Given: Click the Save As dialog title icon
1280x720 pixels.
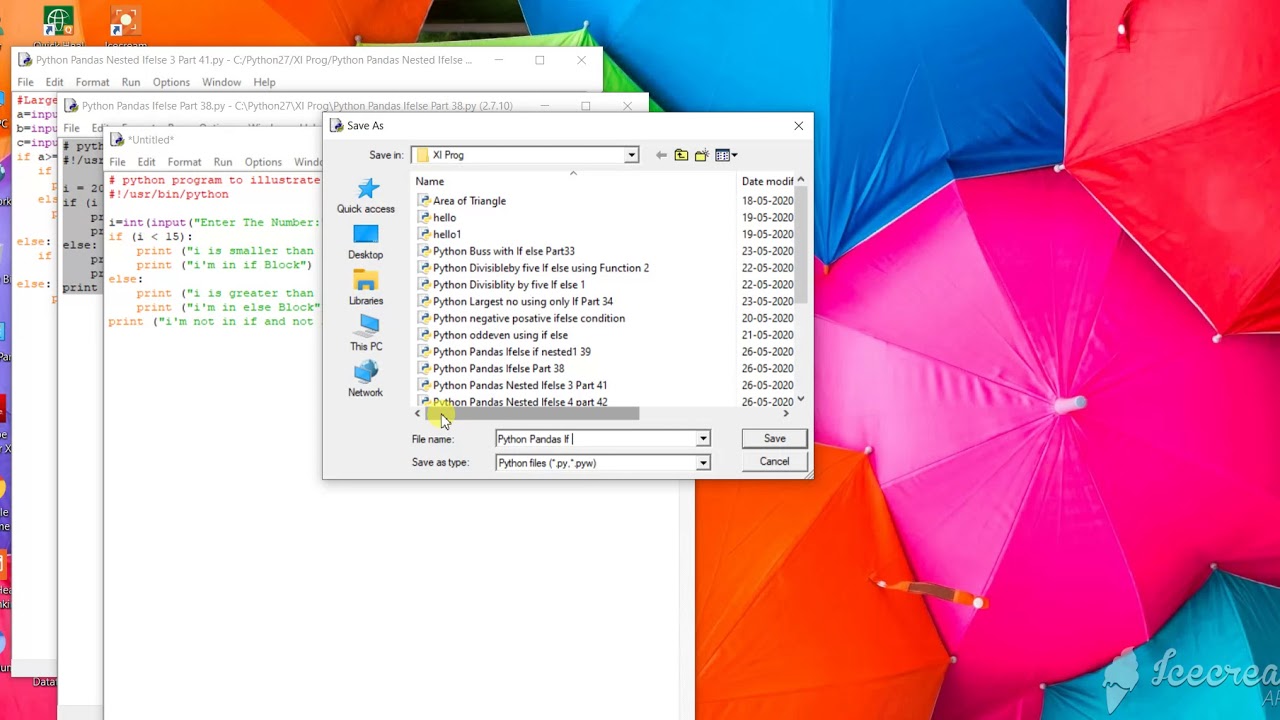Looking at the screenshot, I should point(336,126).
